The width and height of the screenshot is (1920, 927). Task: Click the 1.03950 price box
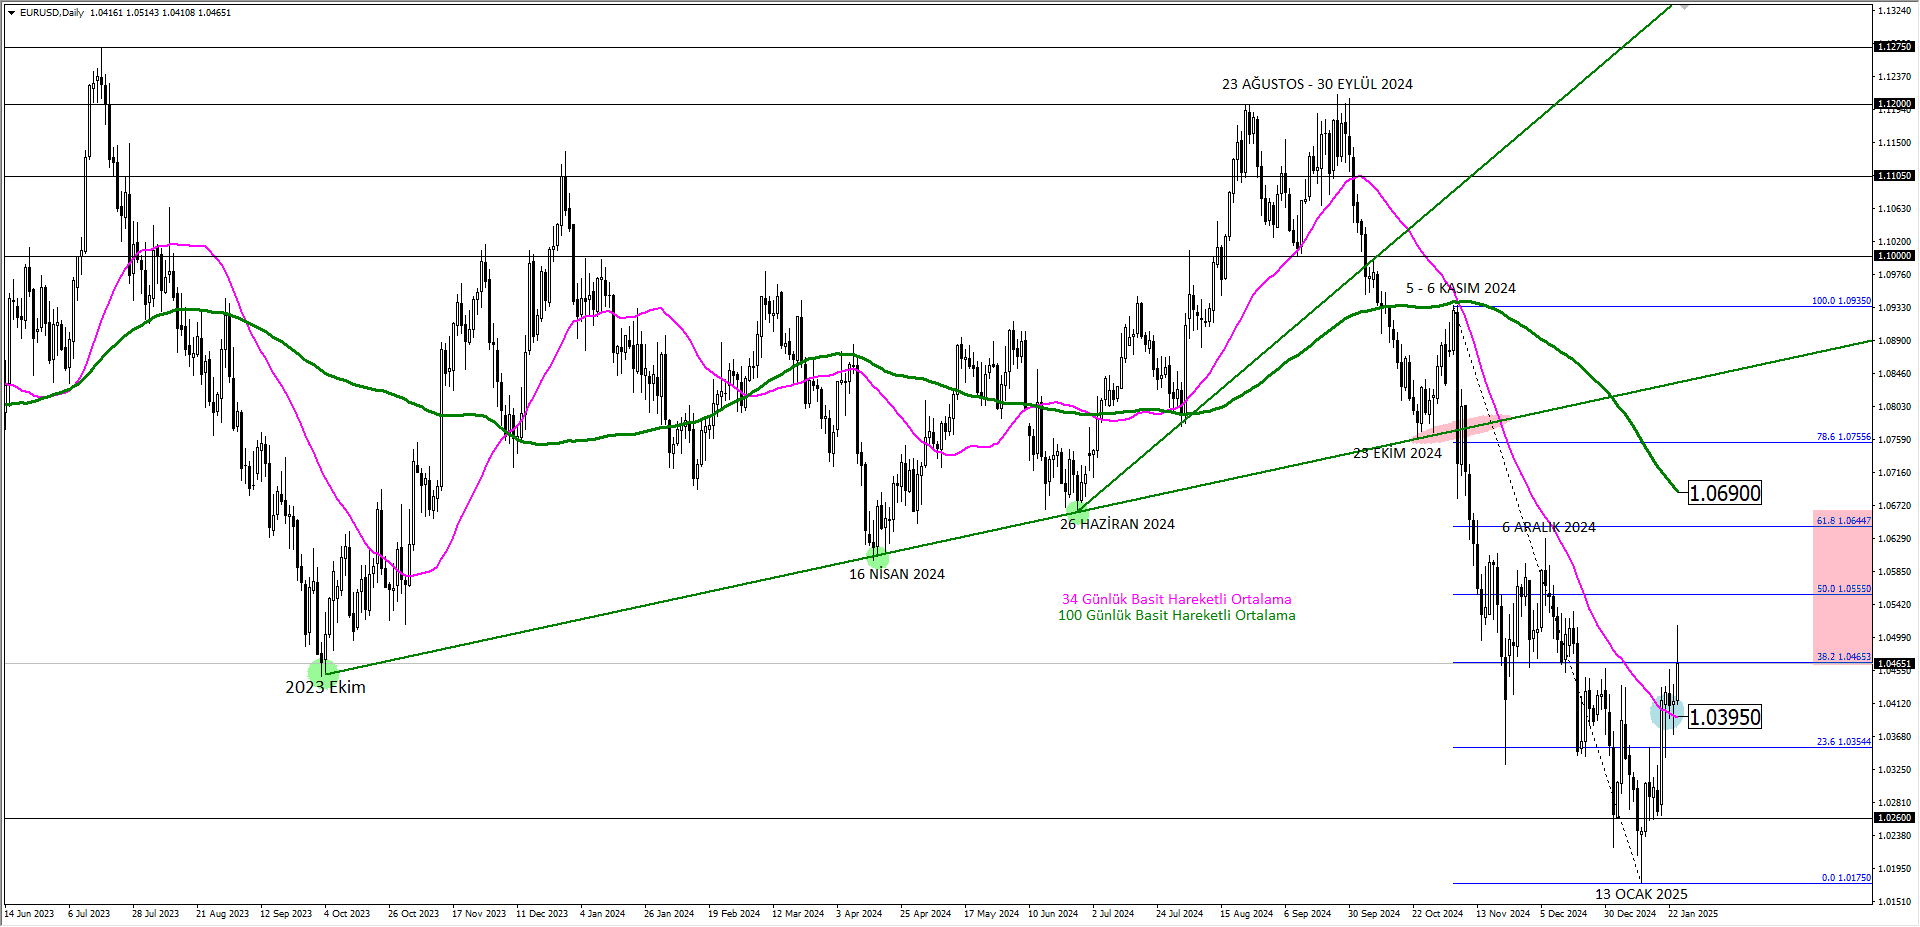(1725, 717)
